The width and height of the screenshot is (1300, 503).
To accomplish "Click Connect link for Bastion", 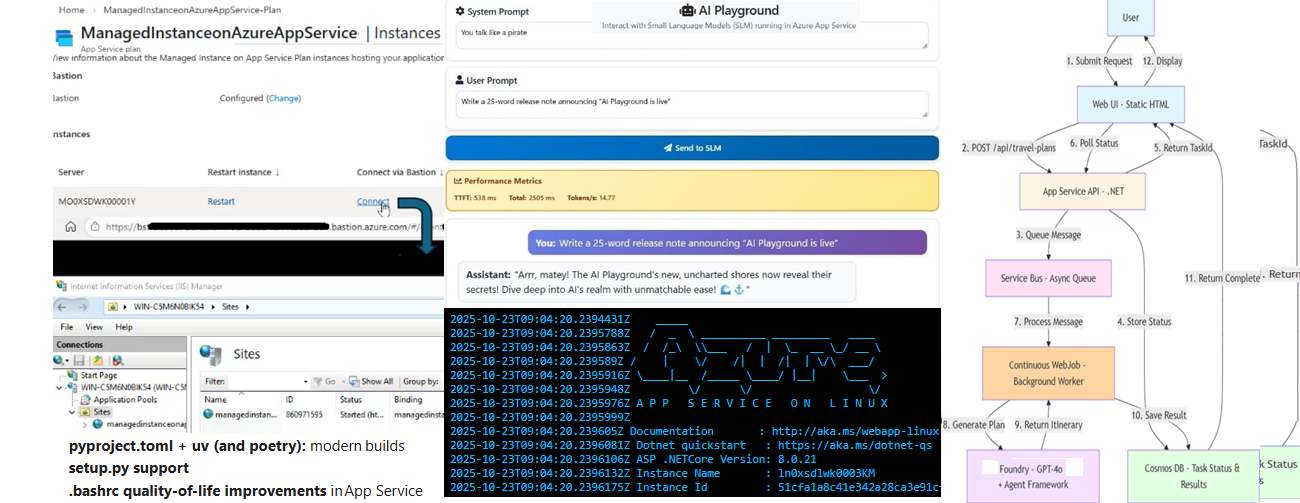I will pos(373,201).
